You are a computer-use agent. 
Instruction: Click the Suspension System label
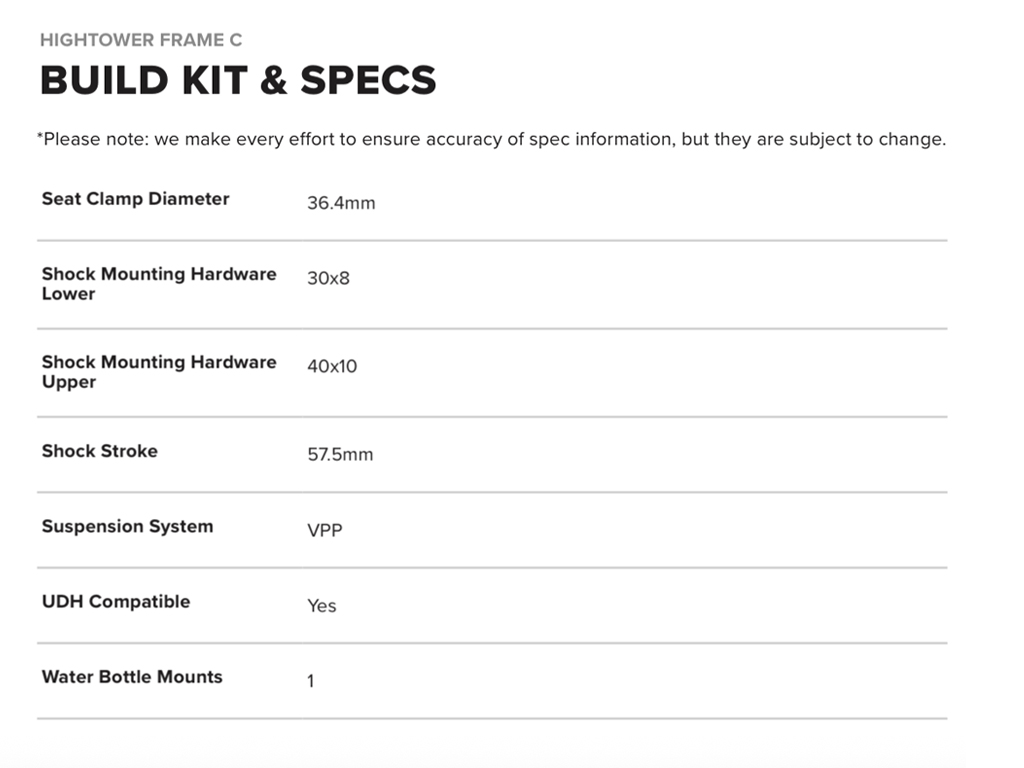click(127, 526)
